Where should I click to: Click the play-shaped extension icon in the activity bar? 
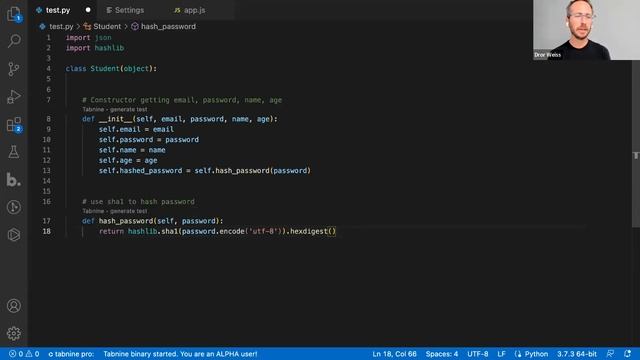click(14, 234)
